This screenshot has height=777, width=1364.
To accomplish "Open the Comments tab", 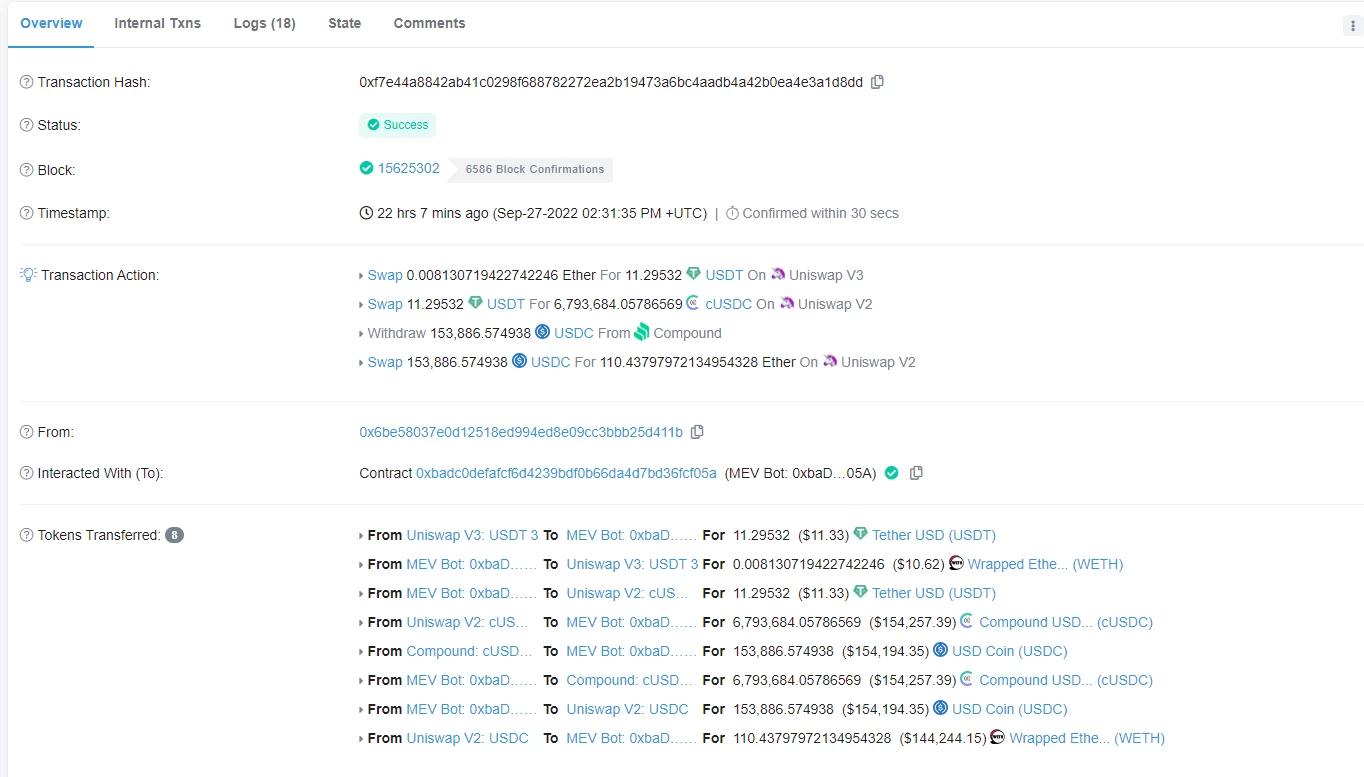I will tap(429, 23).
